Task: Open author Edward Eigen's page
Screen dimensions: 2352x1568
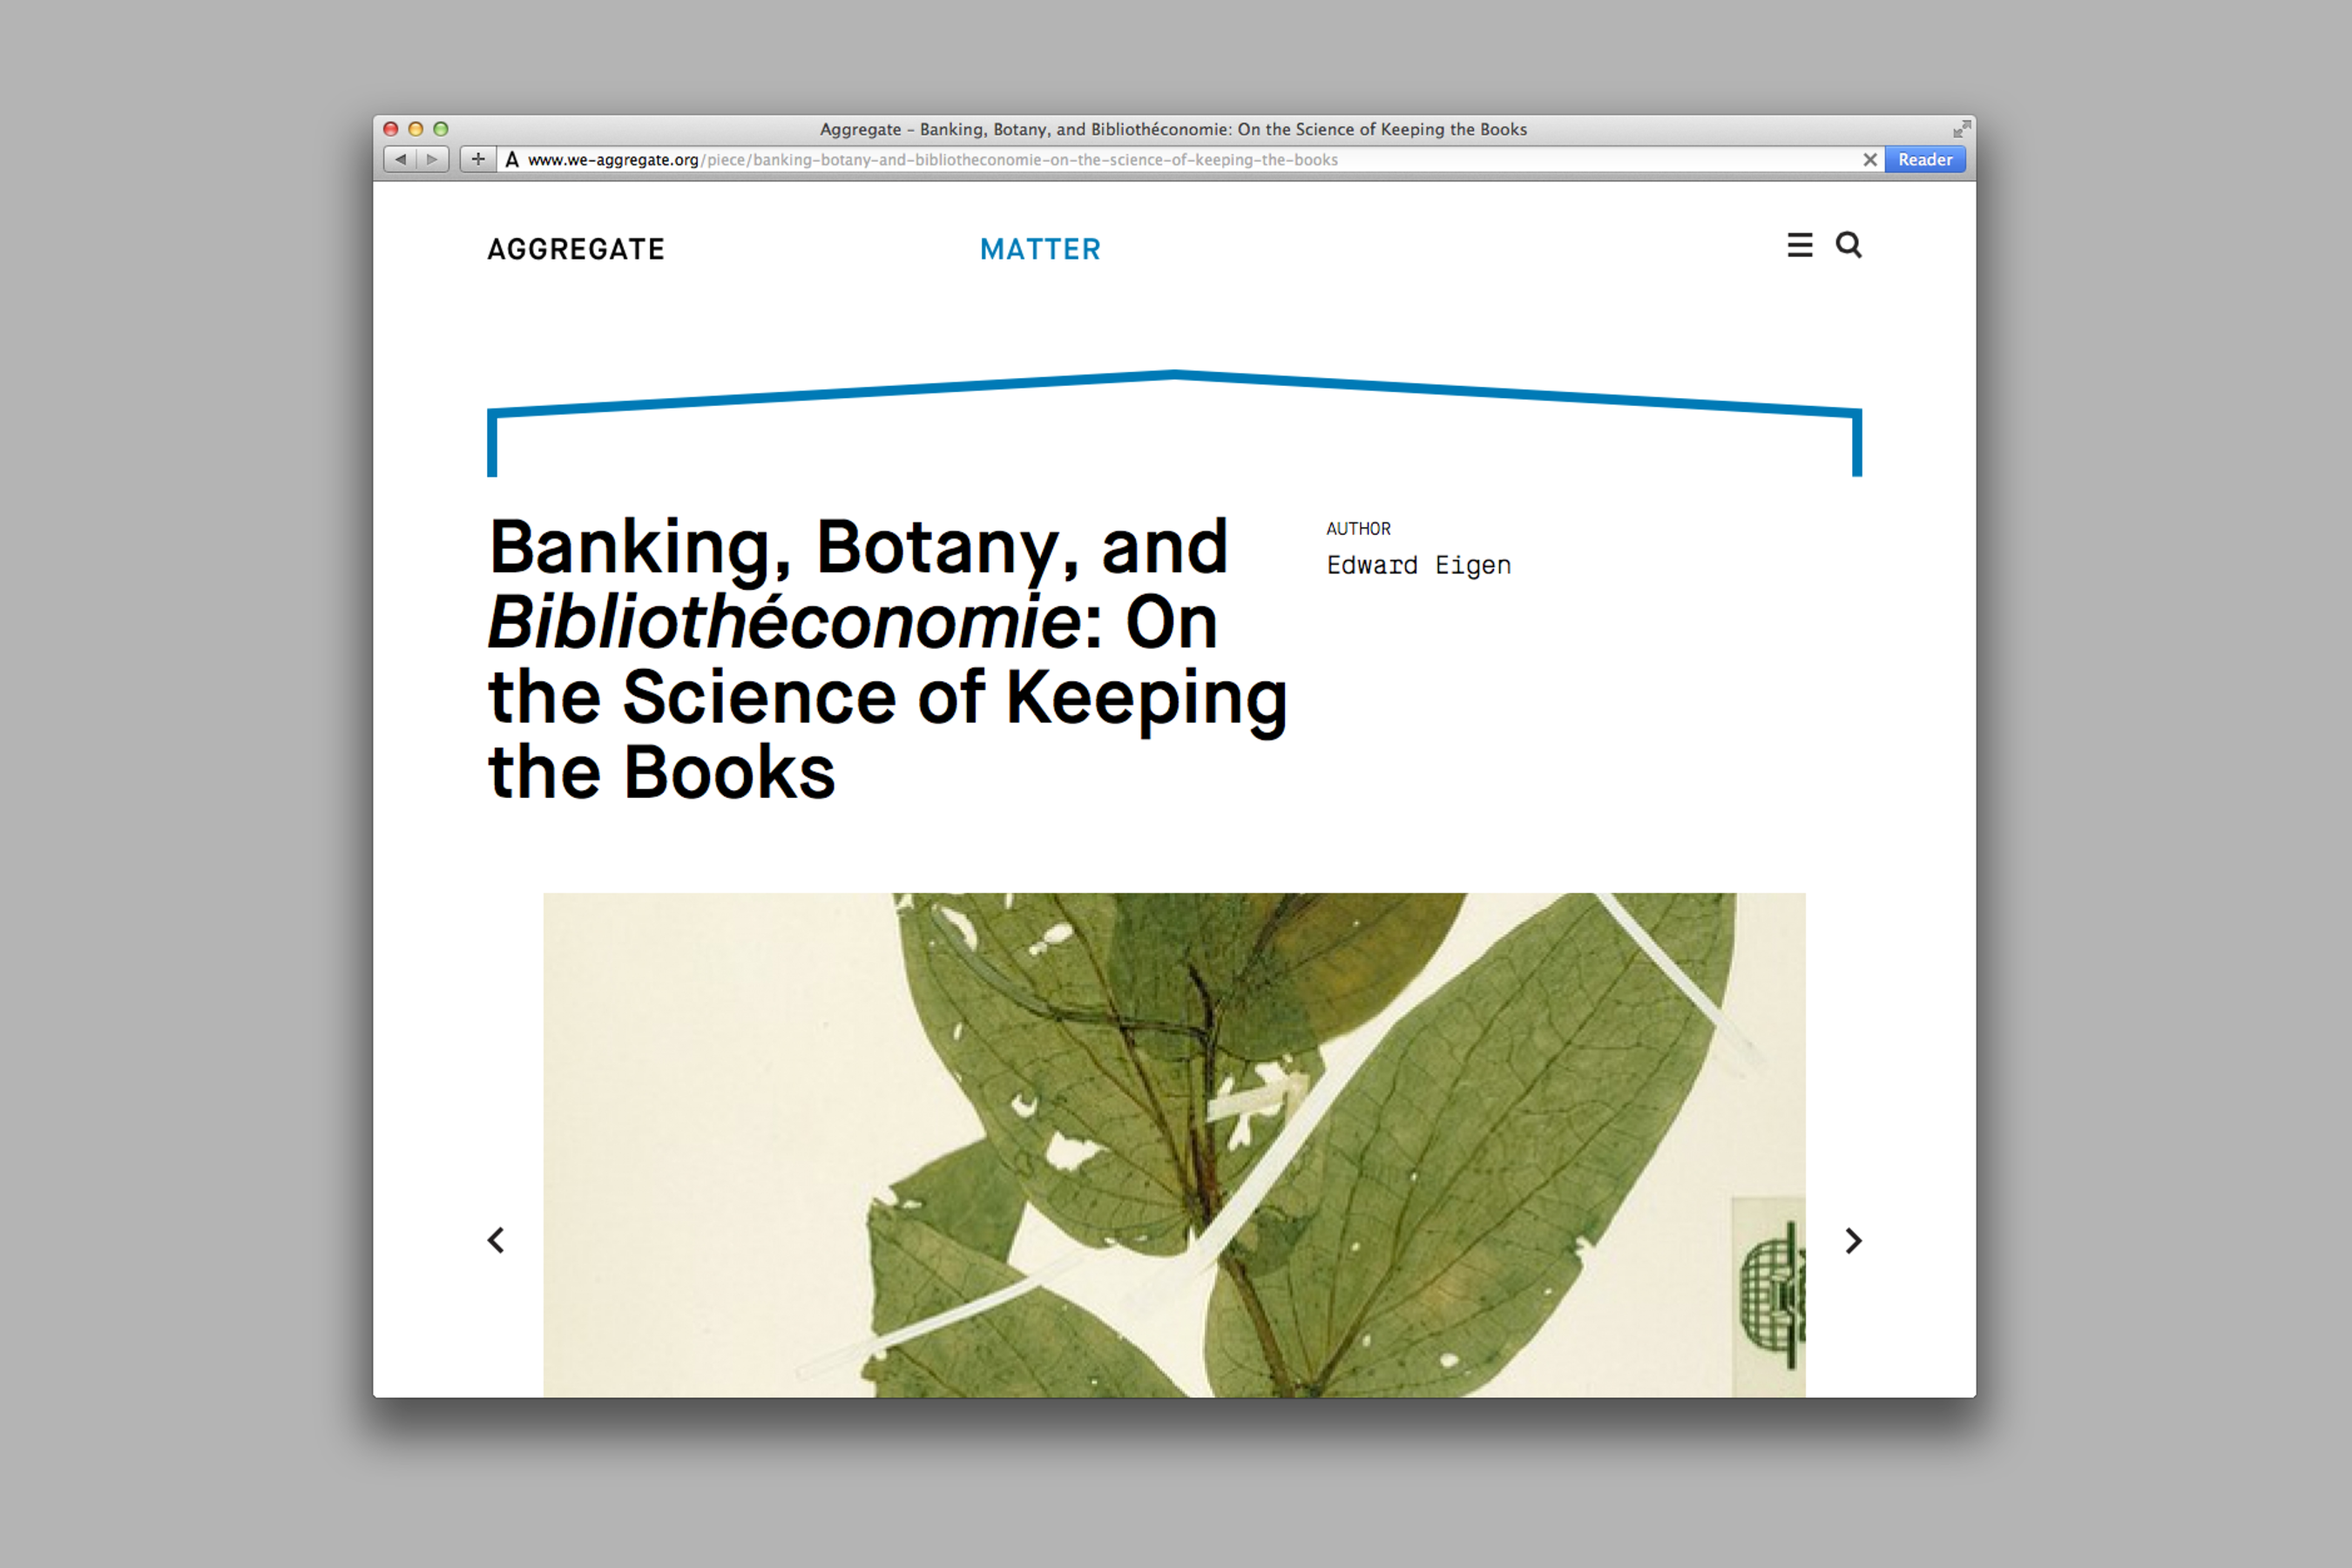Action: tap(1418, 565)
